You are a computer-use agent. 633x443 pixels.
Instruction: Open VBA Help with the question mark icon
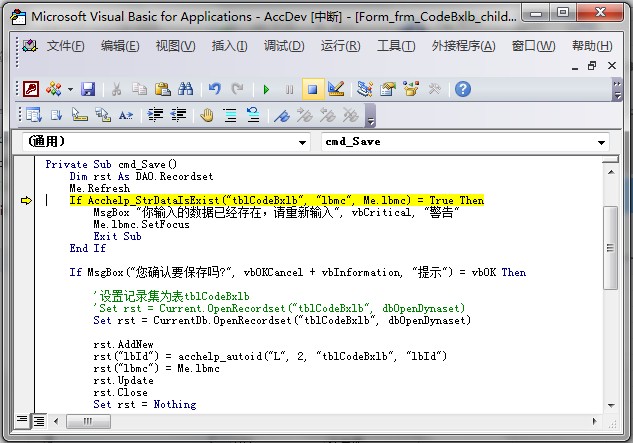[x=463, y=89]
